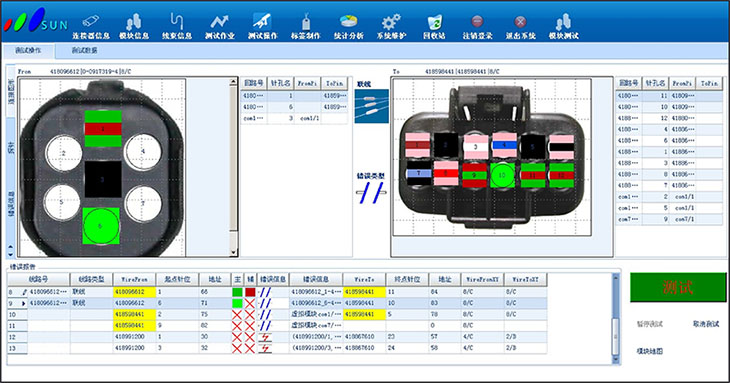Click the 联线 wire connection thumbnail
The image size is (730, 383).
coord(372,106)
